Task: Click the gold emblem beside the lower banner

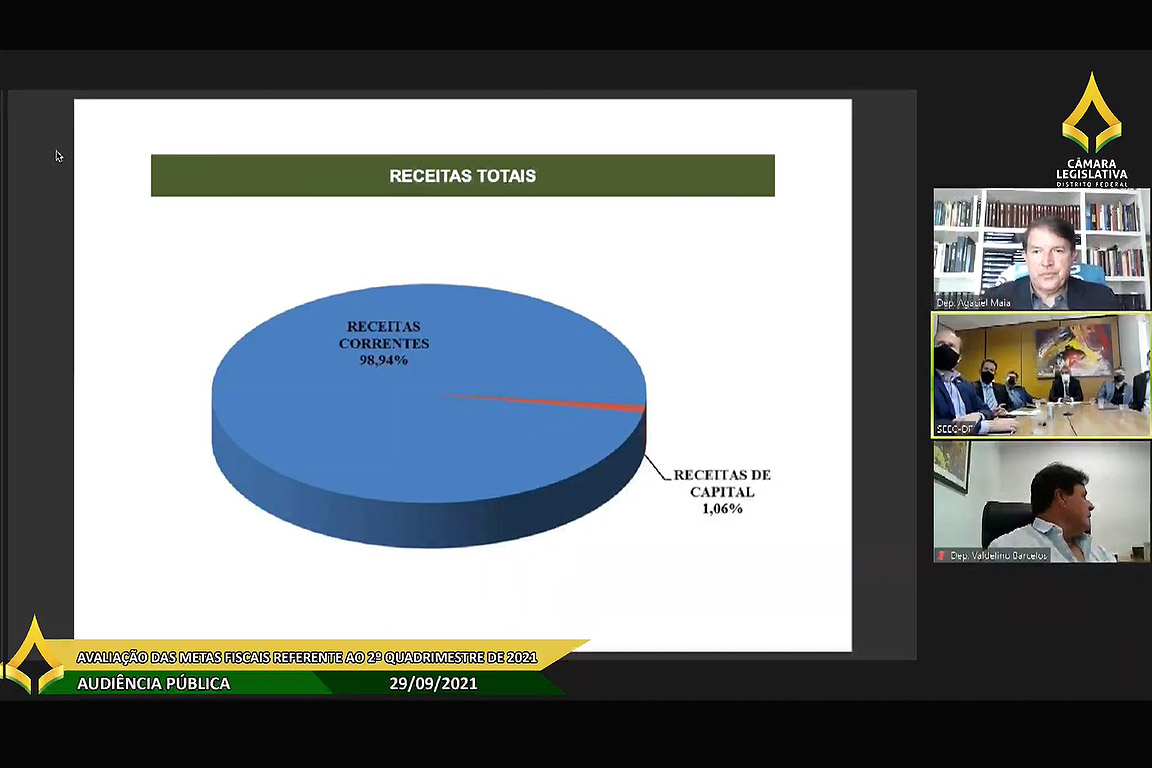Action: tap(33, 660)
